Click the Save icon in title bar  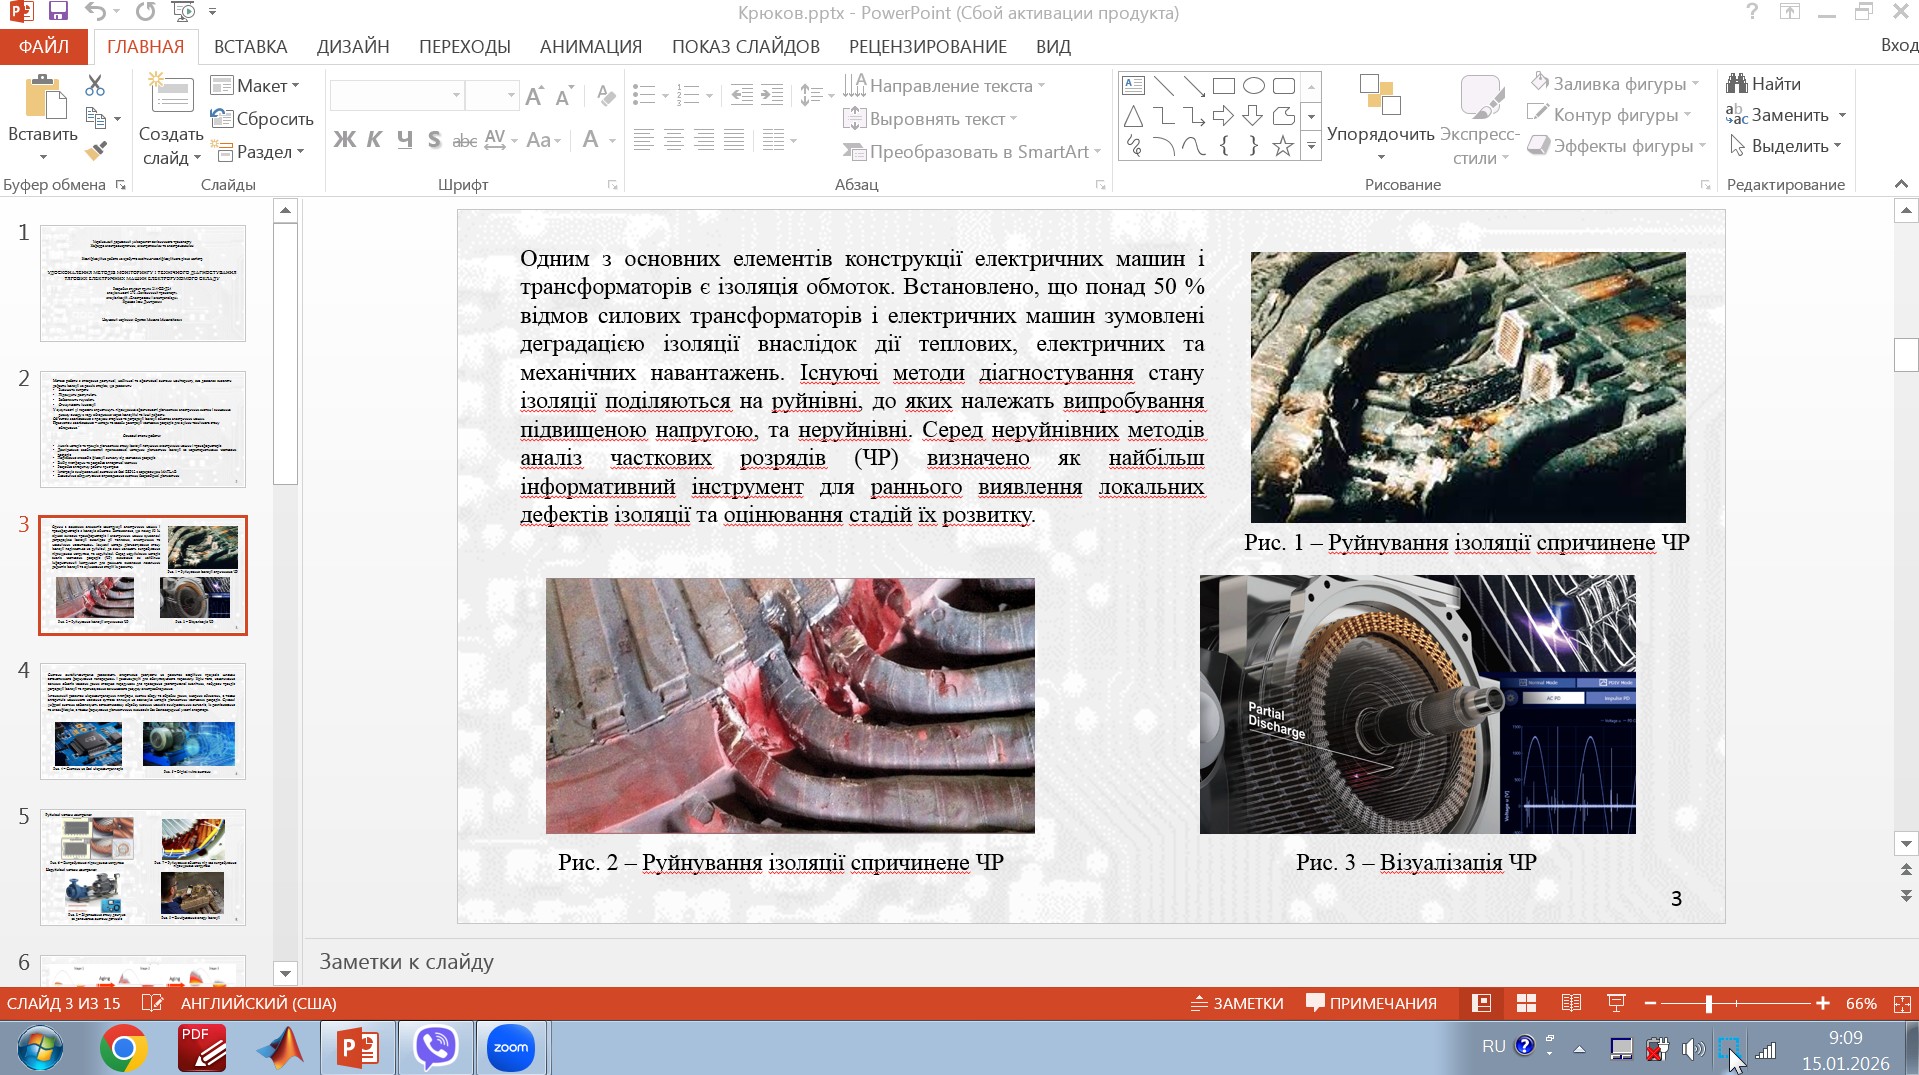click(x=57, y=12)
